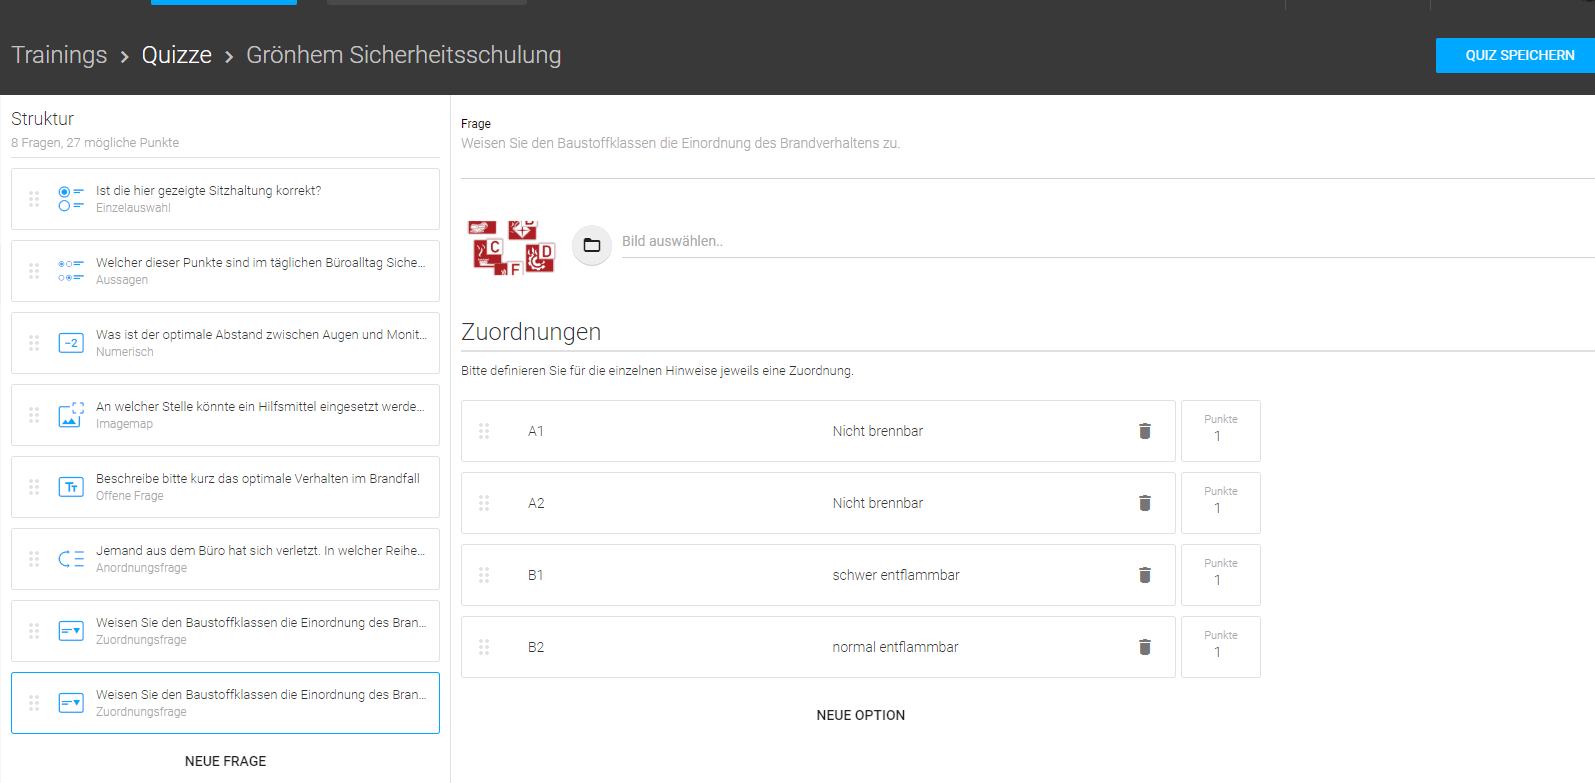The width and height of the screenshot is (1595, 783).
Task: Click the single-choice icon of the Sitzhaltung question
Action: click(71, 199)
